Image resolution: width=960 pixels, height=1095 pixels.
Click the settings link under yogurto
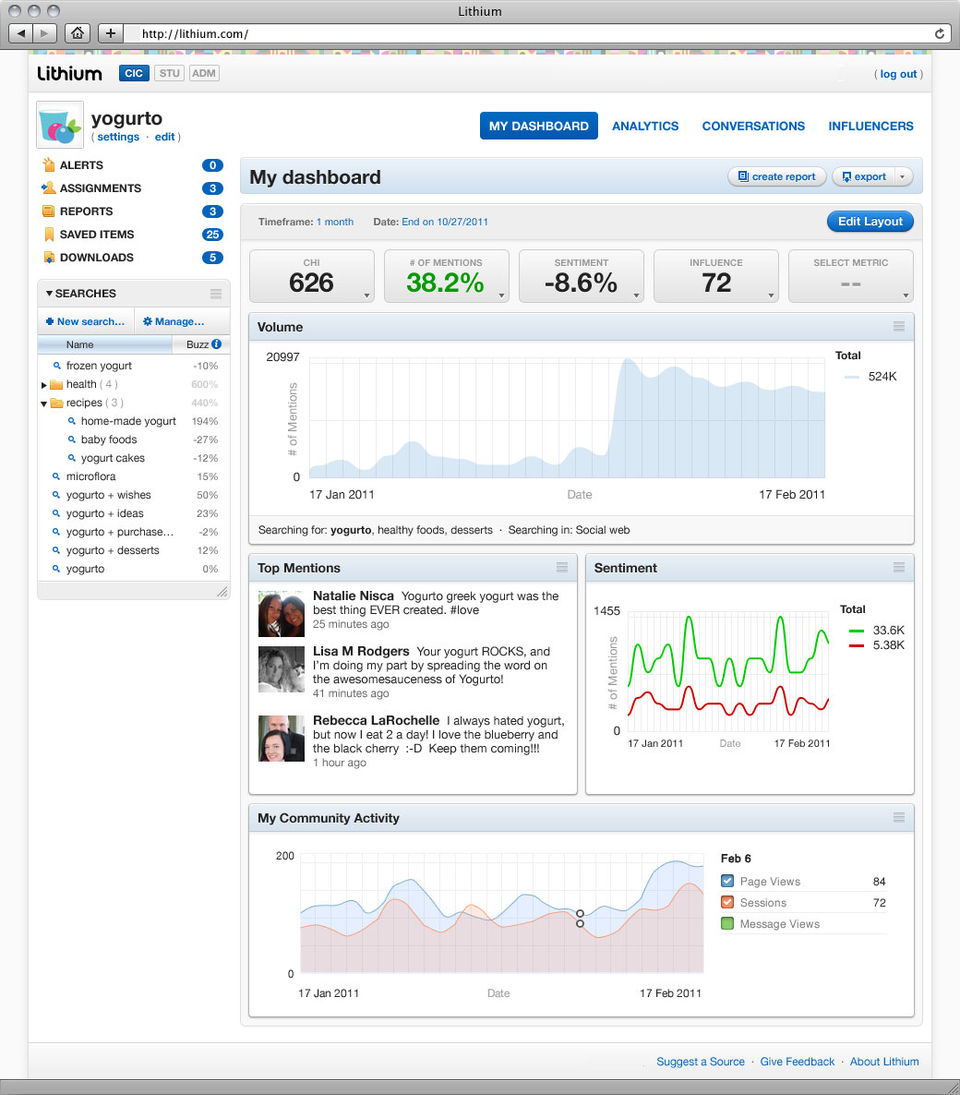pyautogui.click(x=118, y=137)
